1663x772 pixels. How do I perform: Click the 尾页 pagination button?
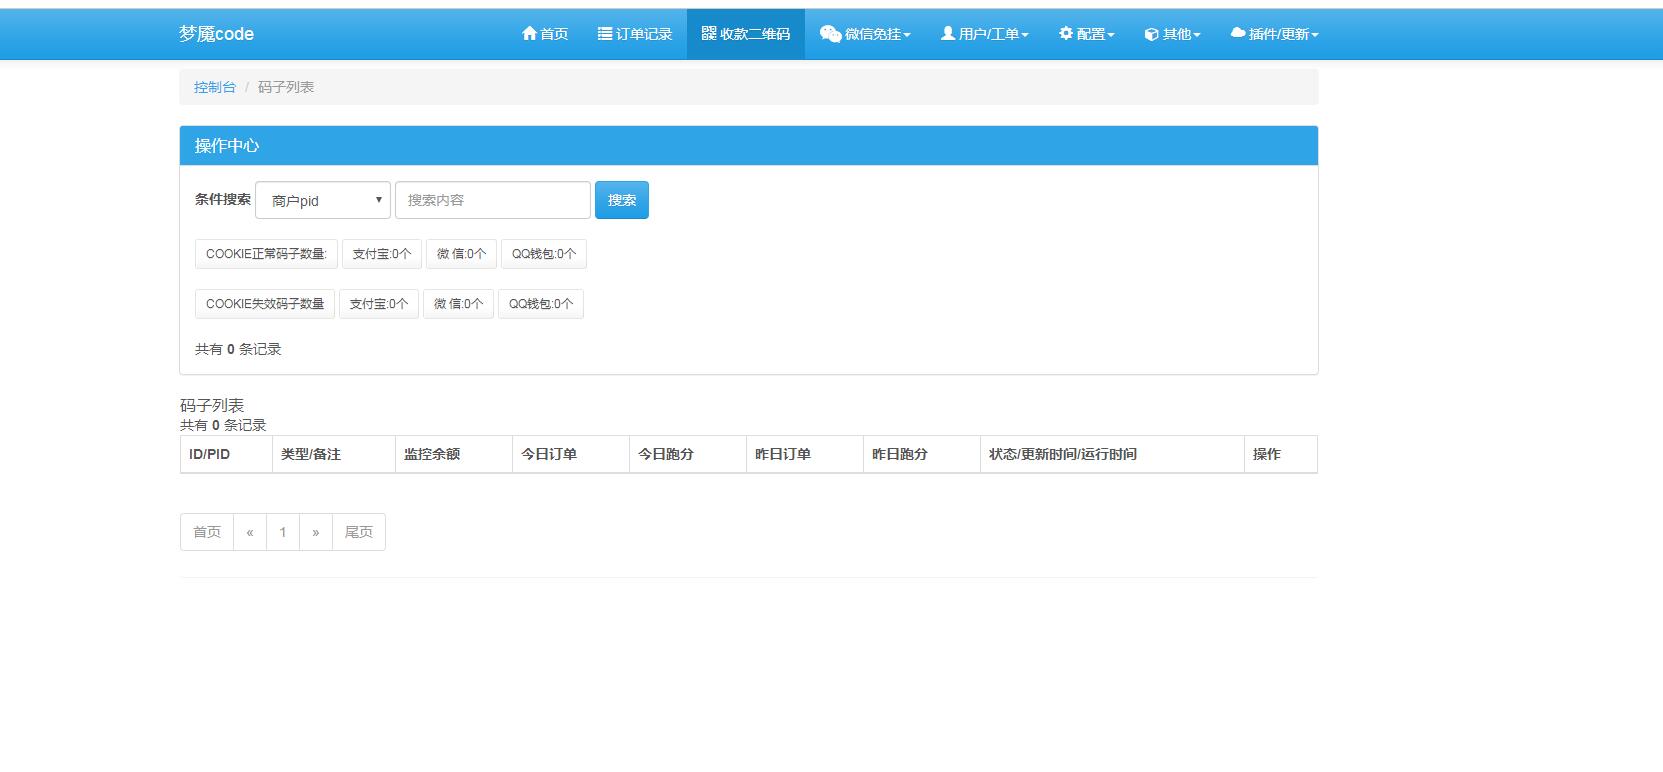pyautogui.click(x=358, y=532)
